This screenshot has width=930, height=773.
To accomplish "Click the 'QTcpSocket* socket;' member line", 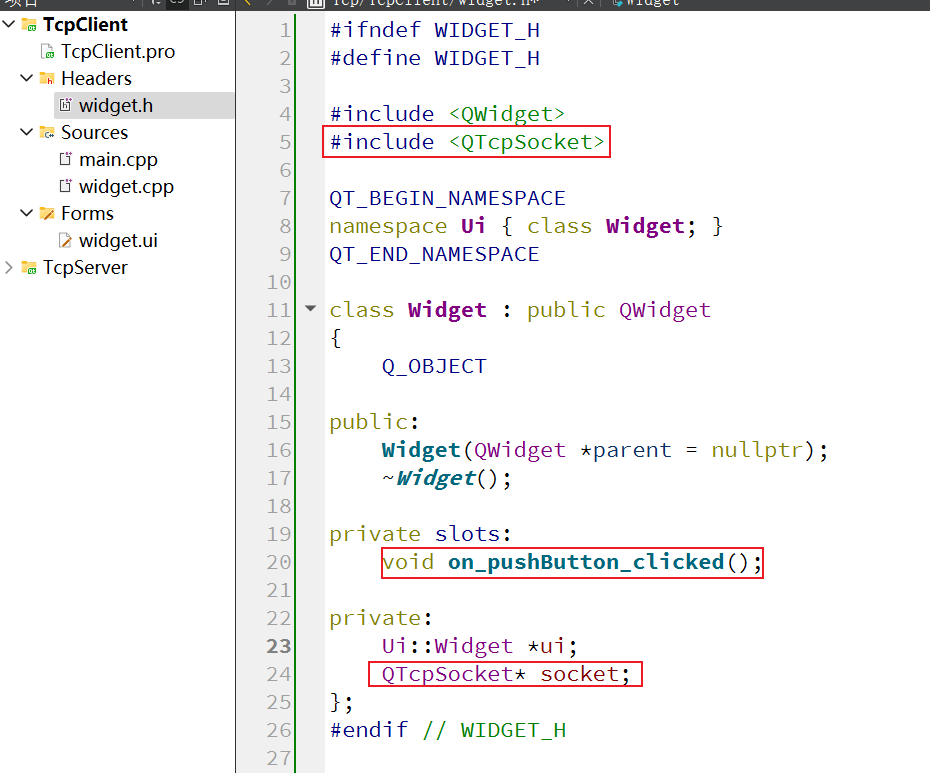I will (x=506, y=674).
